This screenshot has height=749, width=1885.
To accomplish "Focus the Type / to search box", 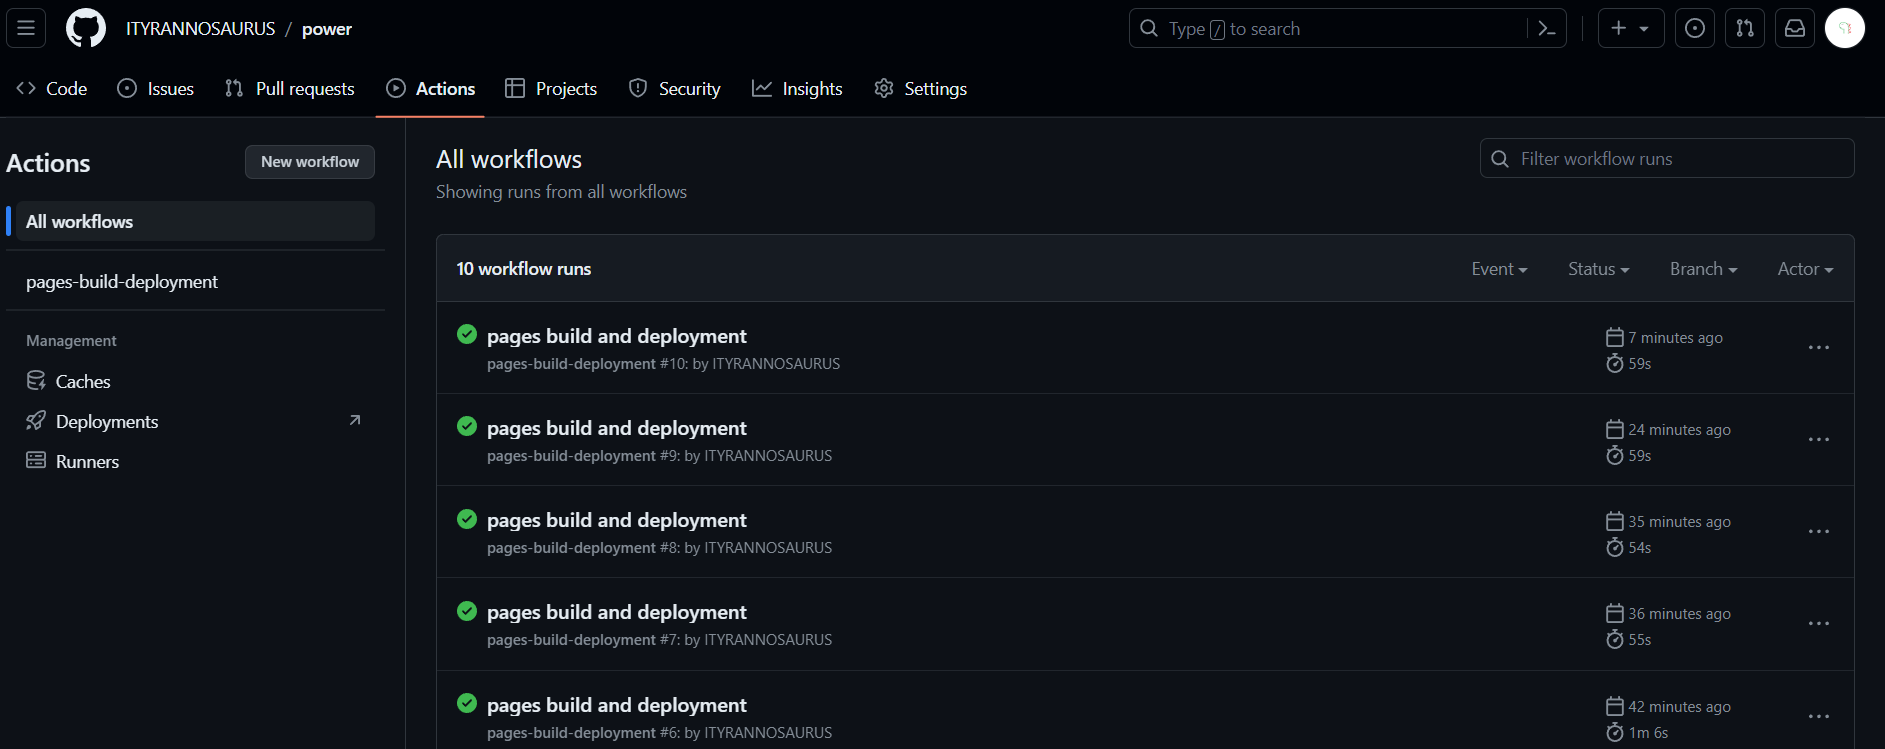I will click(1348, 28).
